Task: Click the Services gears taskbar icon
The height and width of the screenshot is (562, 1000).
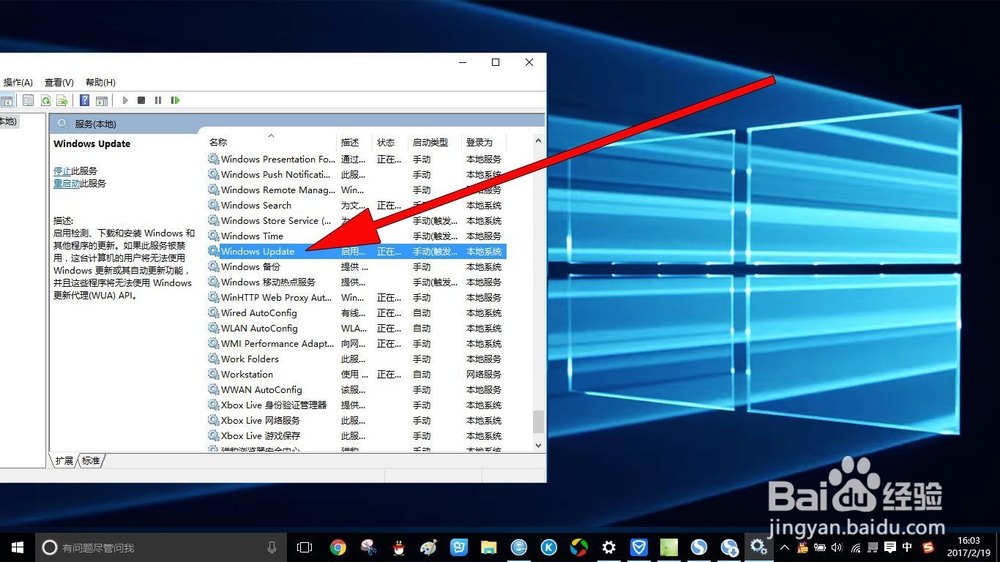Action: (758, 547)
